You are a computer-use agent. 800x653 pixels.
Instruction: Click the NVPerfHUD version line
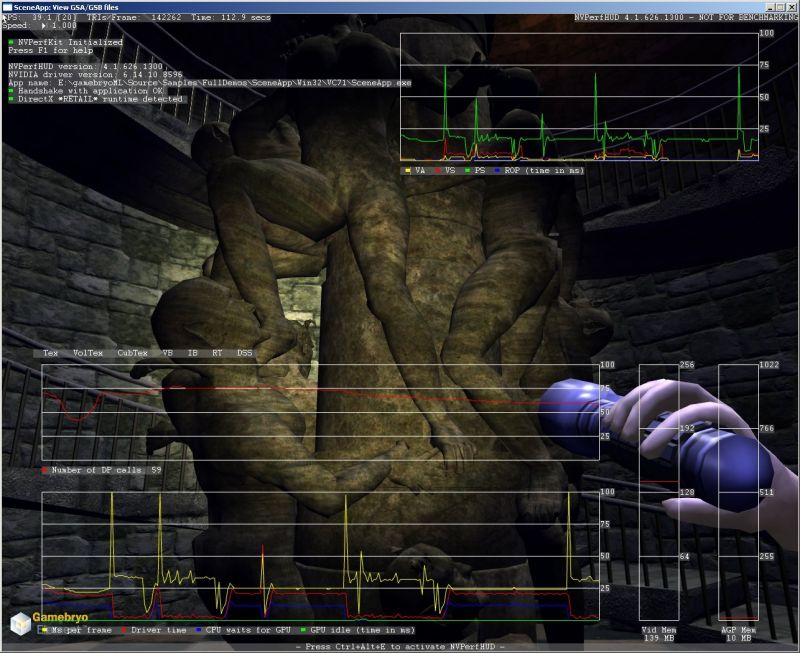(85, 66)
